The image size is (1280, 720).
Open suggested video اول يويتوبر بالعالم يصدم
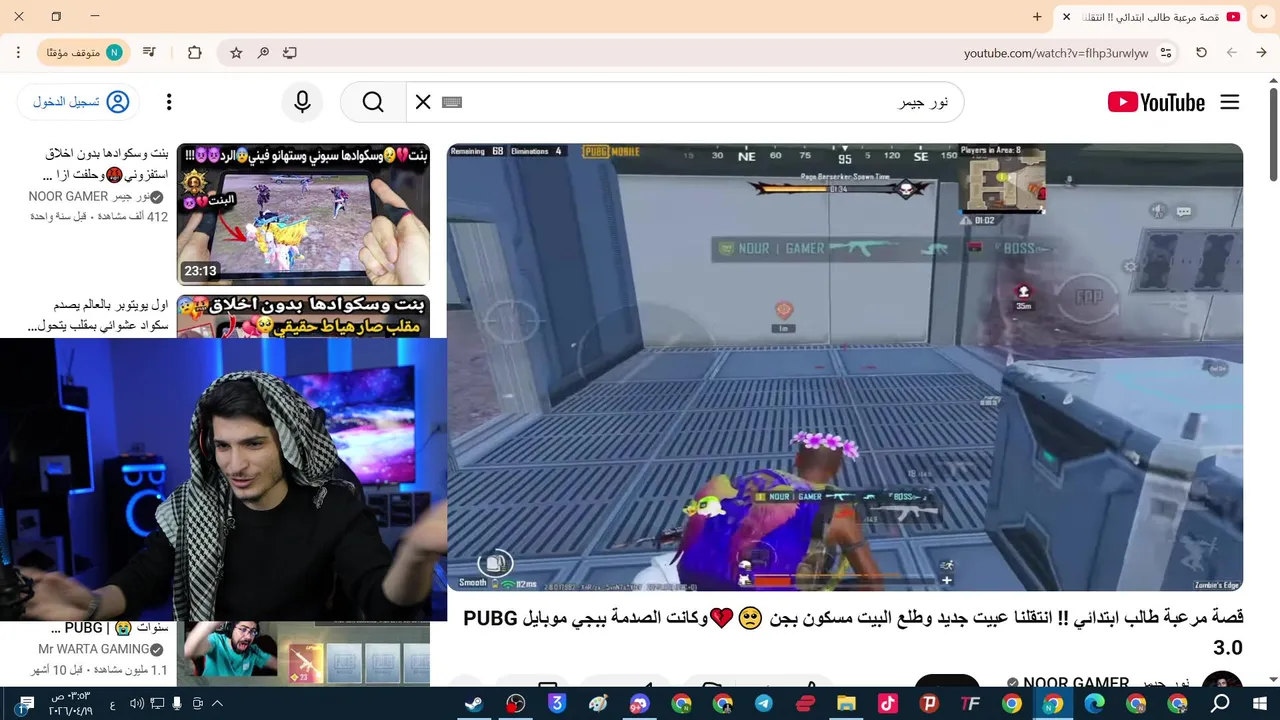coord(98,315)
